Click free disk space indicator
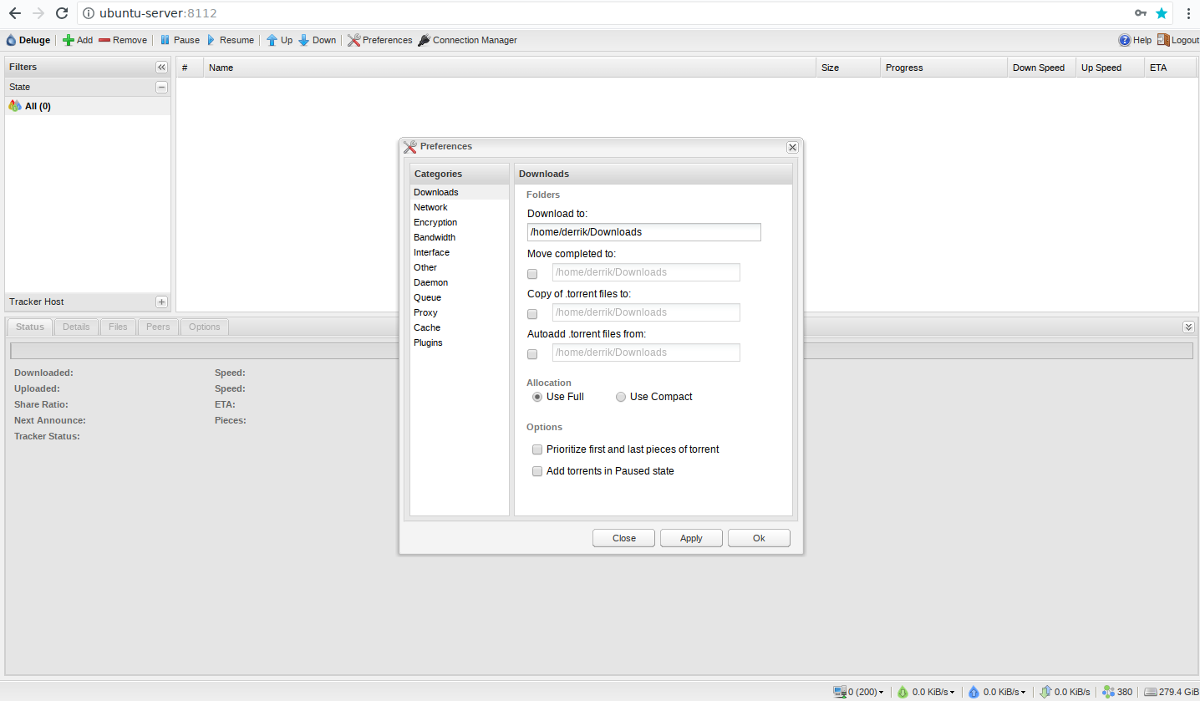1200x701 pixels. tap(1171, 692)
